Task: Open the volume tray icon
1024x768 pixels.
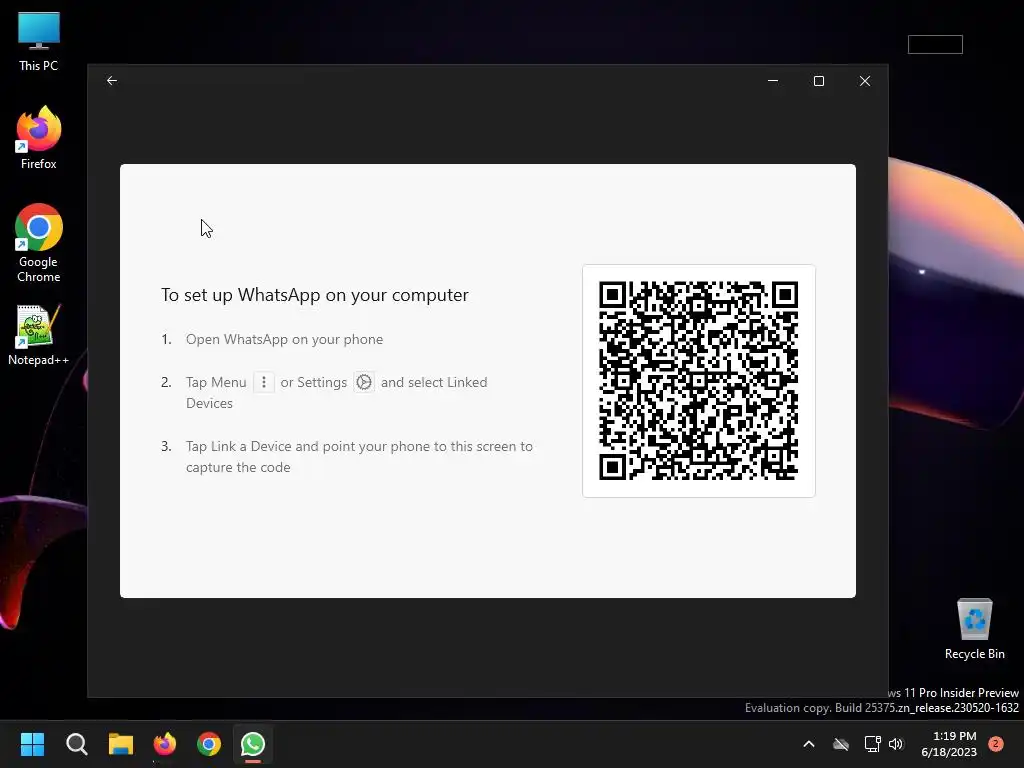Action: pos(896,744)
